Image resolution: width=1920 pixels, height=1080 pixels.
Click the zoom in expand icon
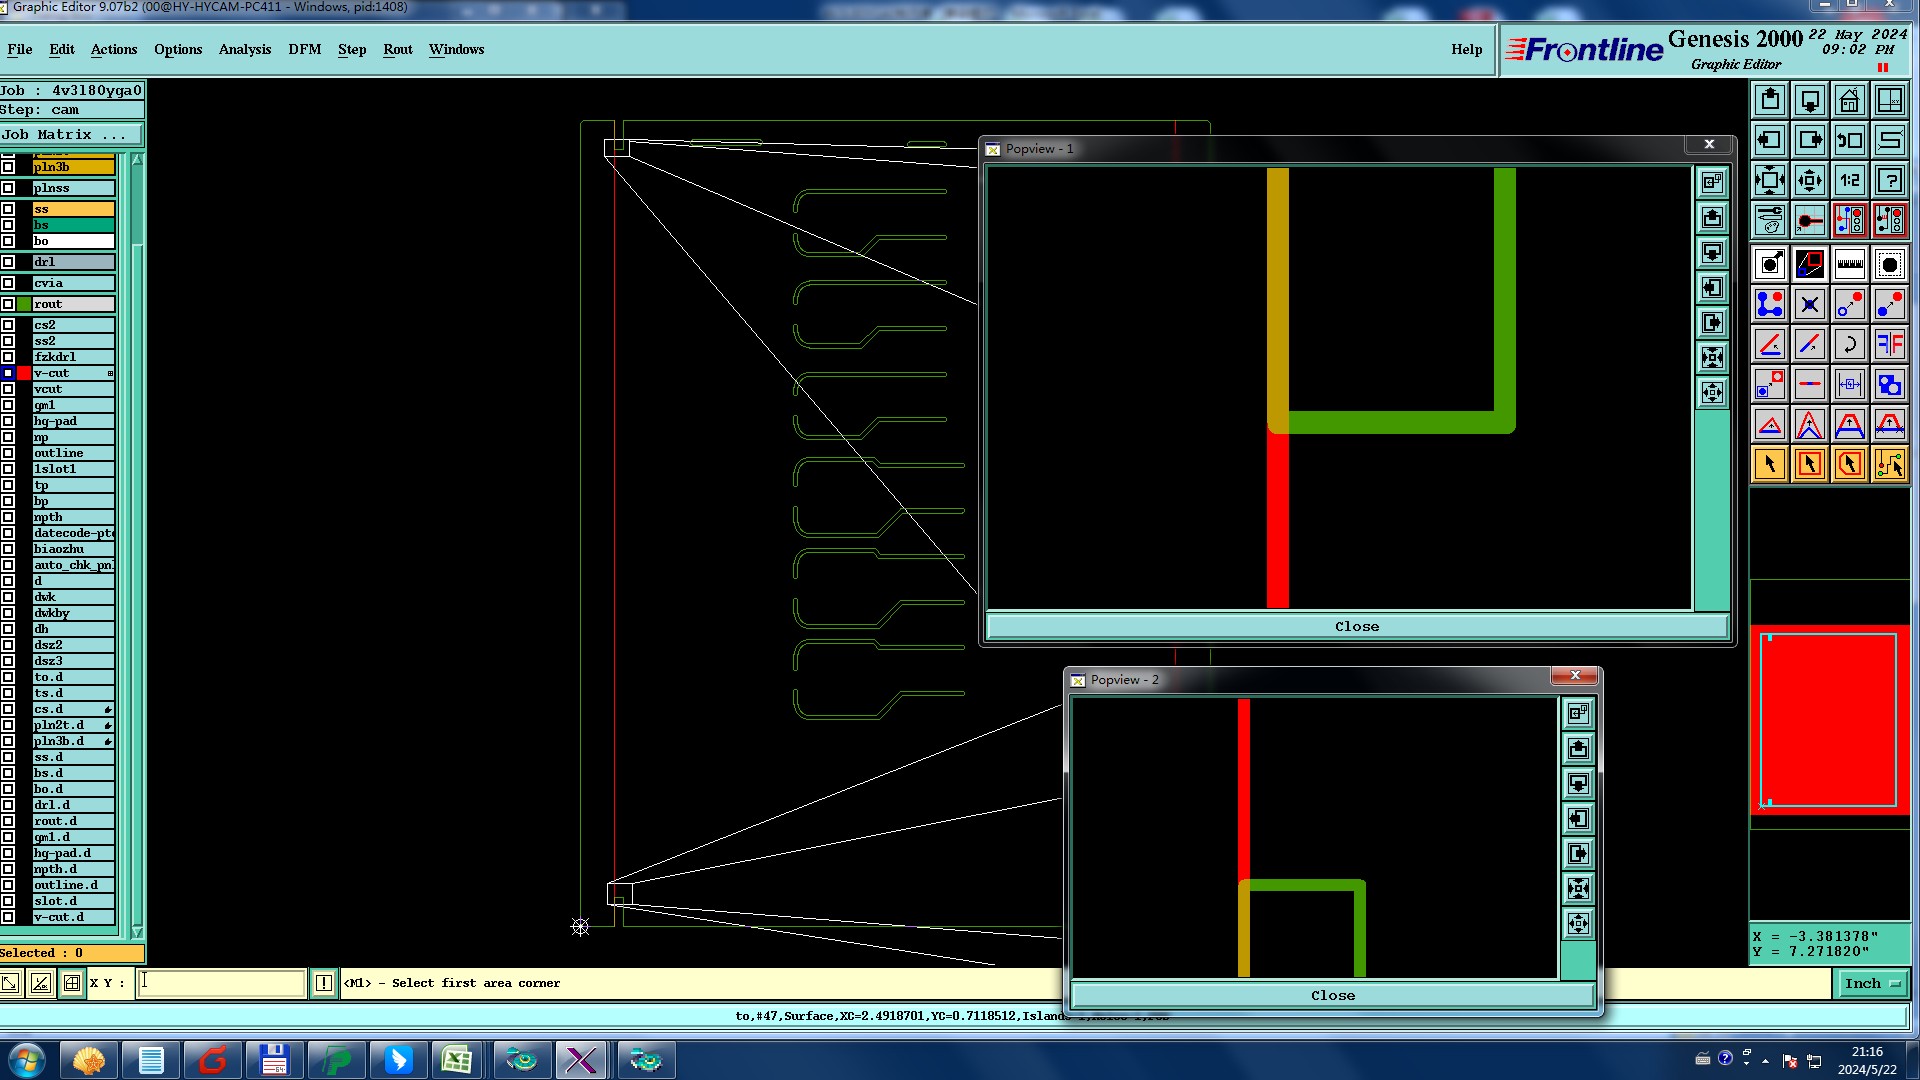pos(1770,180)
